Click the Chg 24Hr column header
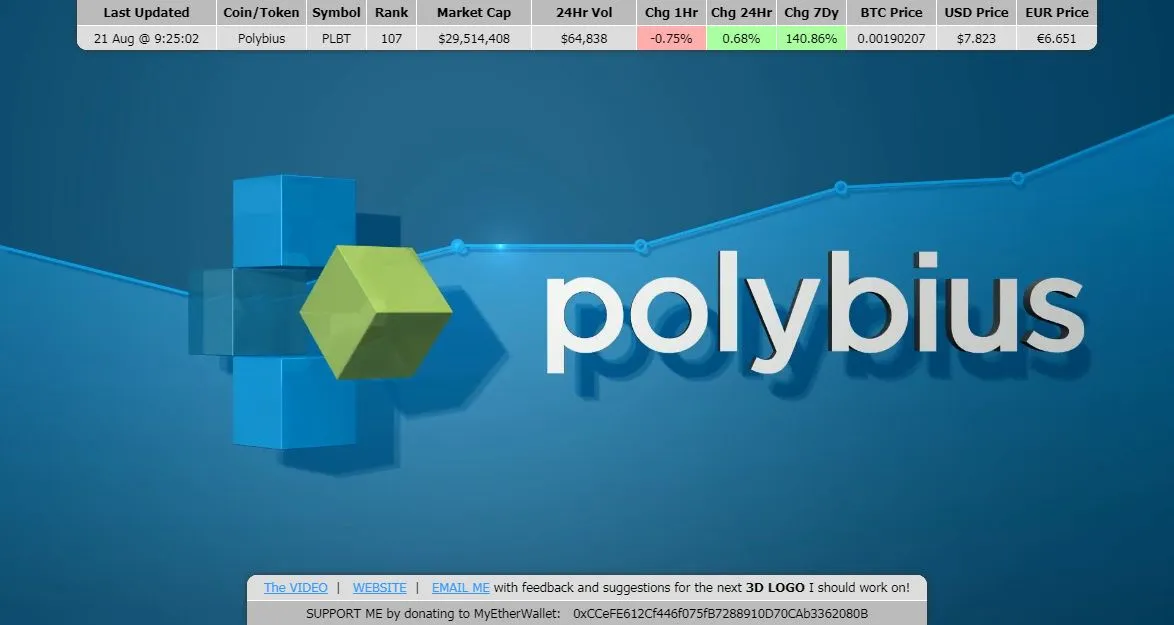The height and width of the screenshot is (625, 1174). tap(741, 13)
